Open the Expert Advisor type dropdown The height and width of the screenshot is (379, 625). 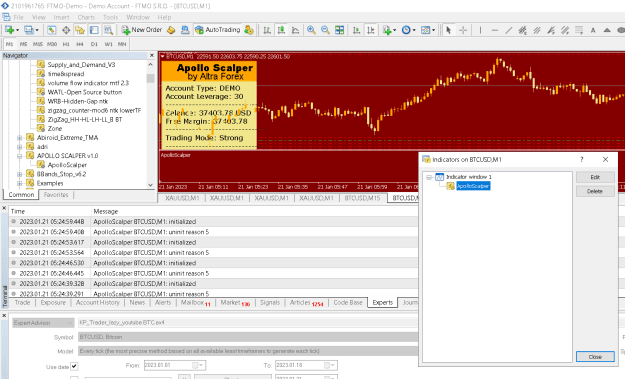43,322
